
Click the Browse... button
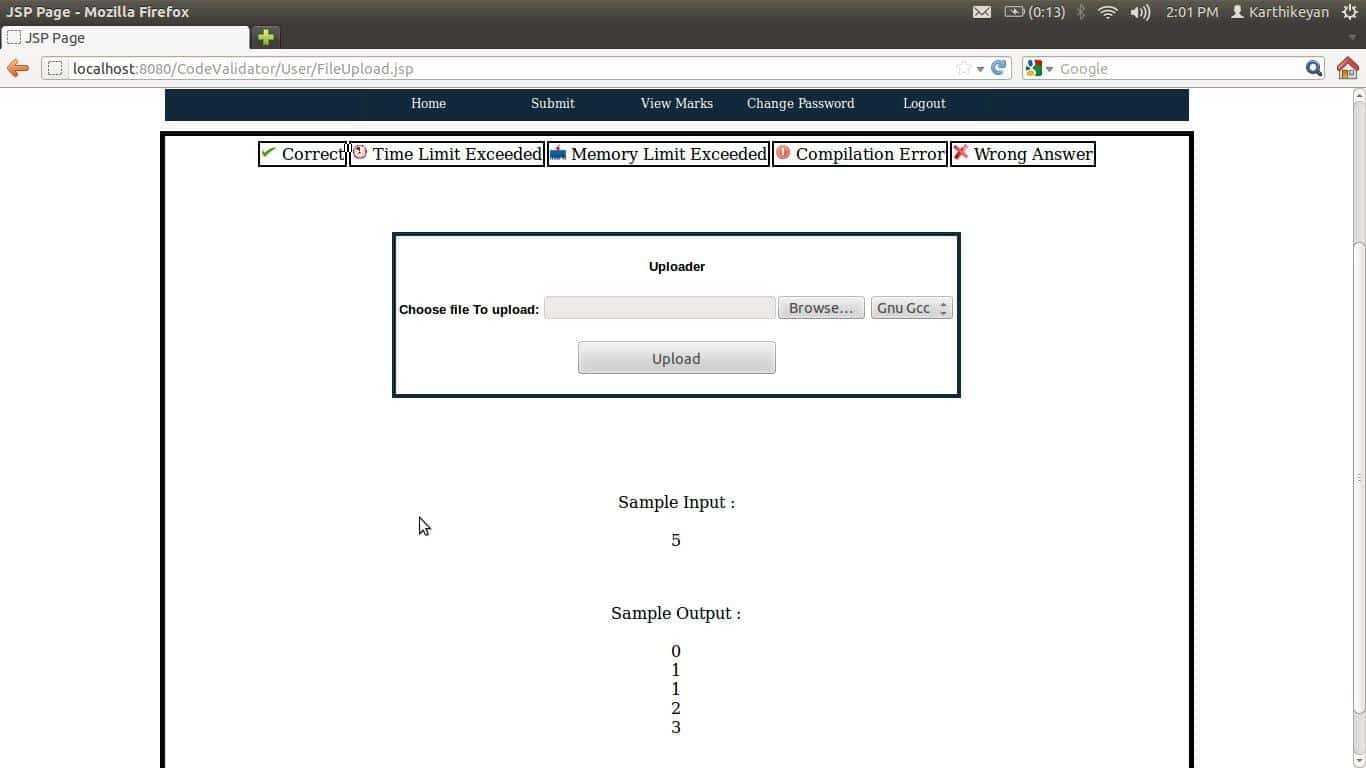tap(820, 308)
